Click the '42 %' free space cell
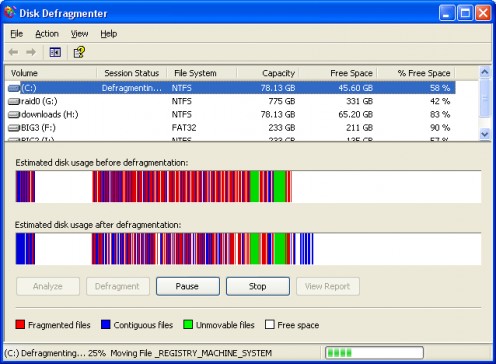The height and width of the screenshot is (364, 496). point(440,101)
